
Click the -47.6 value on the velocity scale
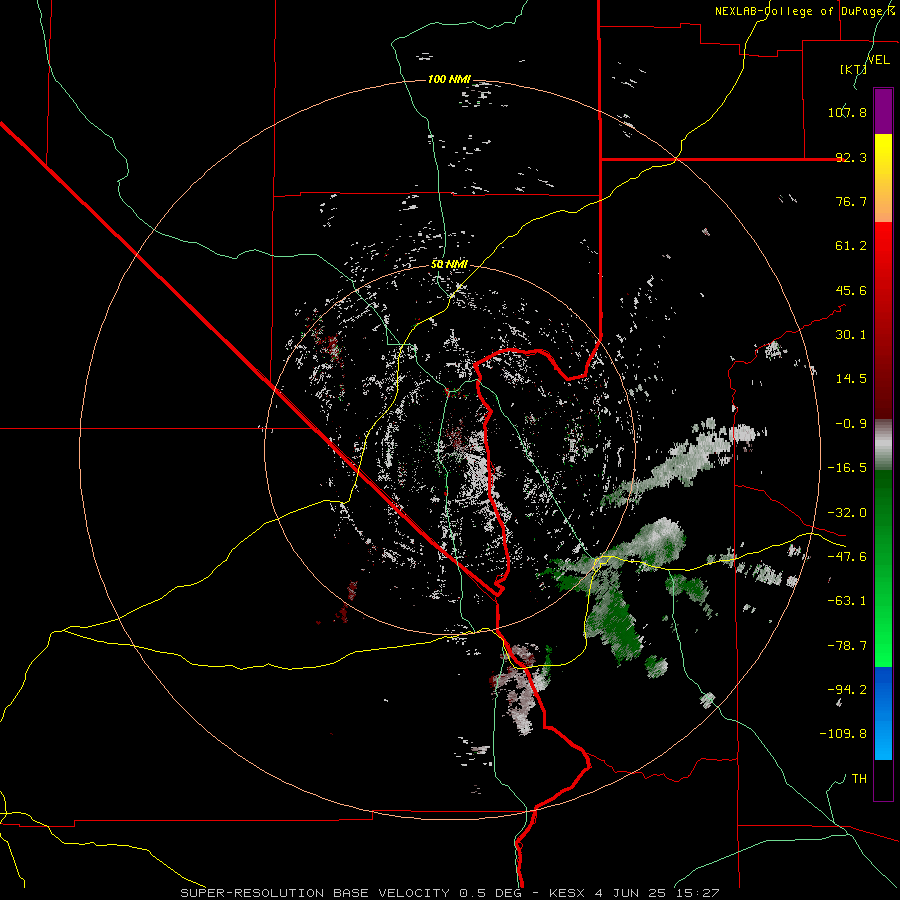(x=847, y=557)
